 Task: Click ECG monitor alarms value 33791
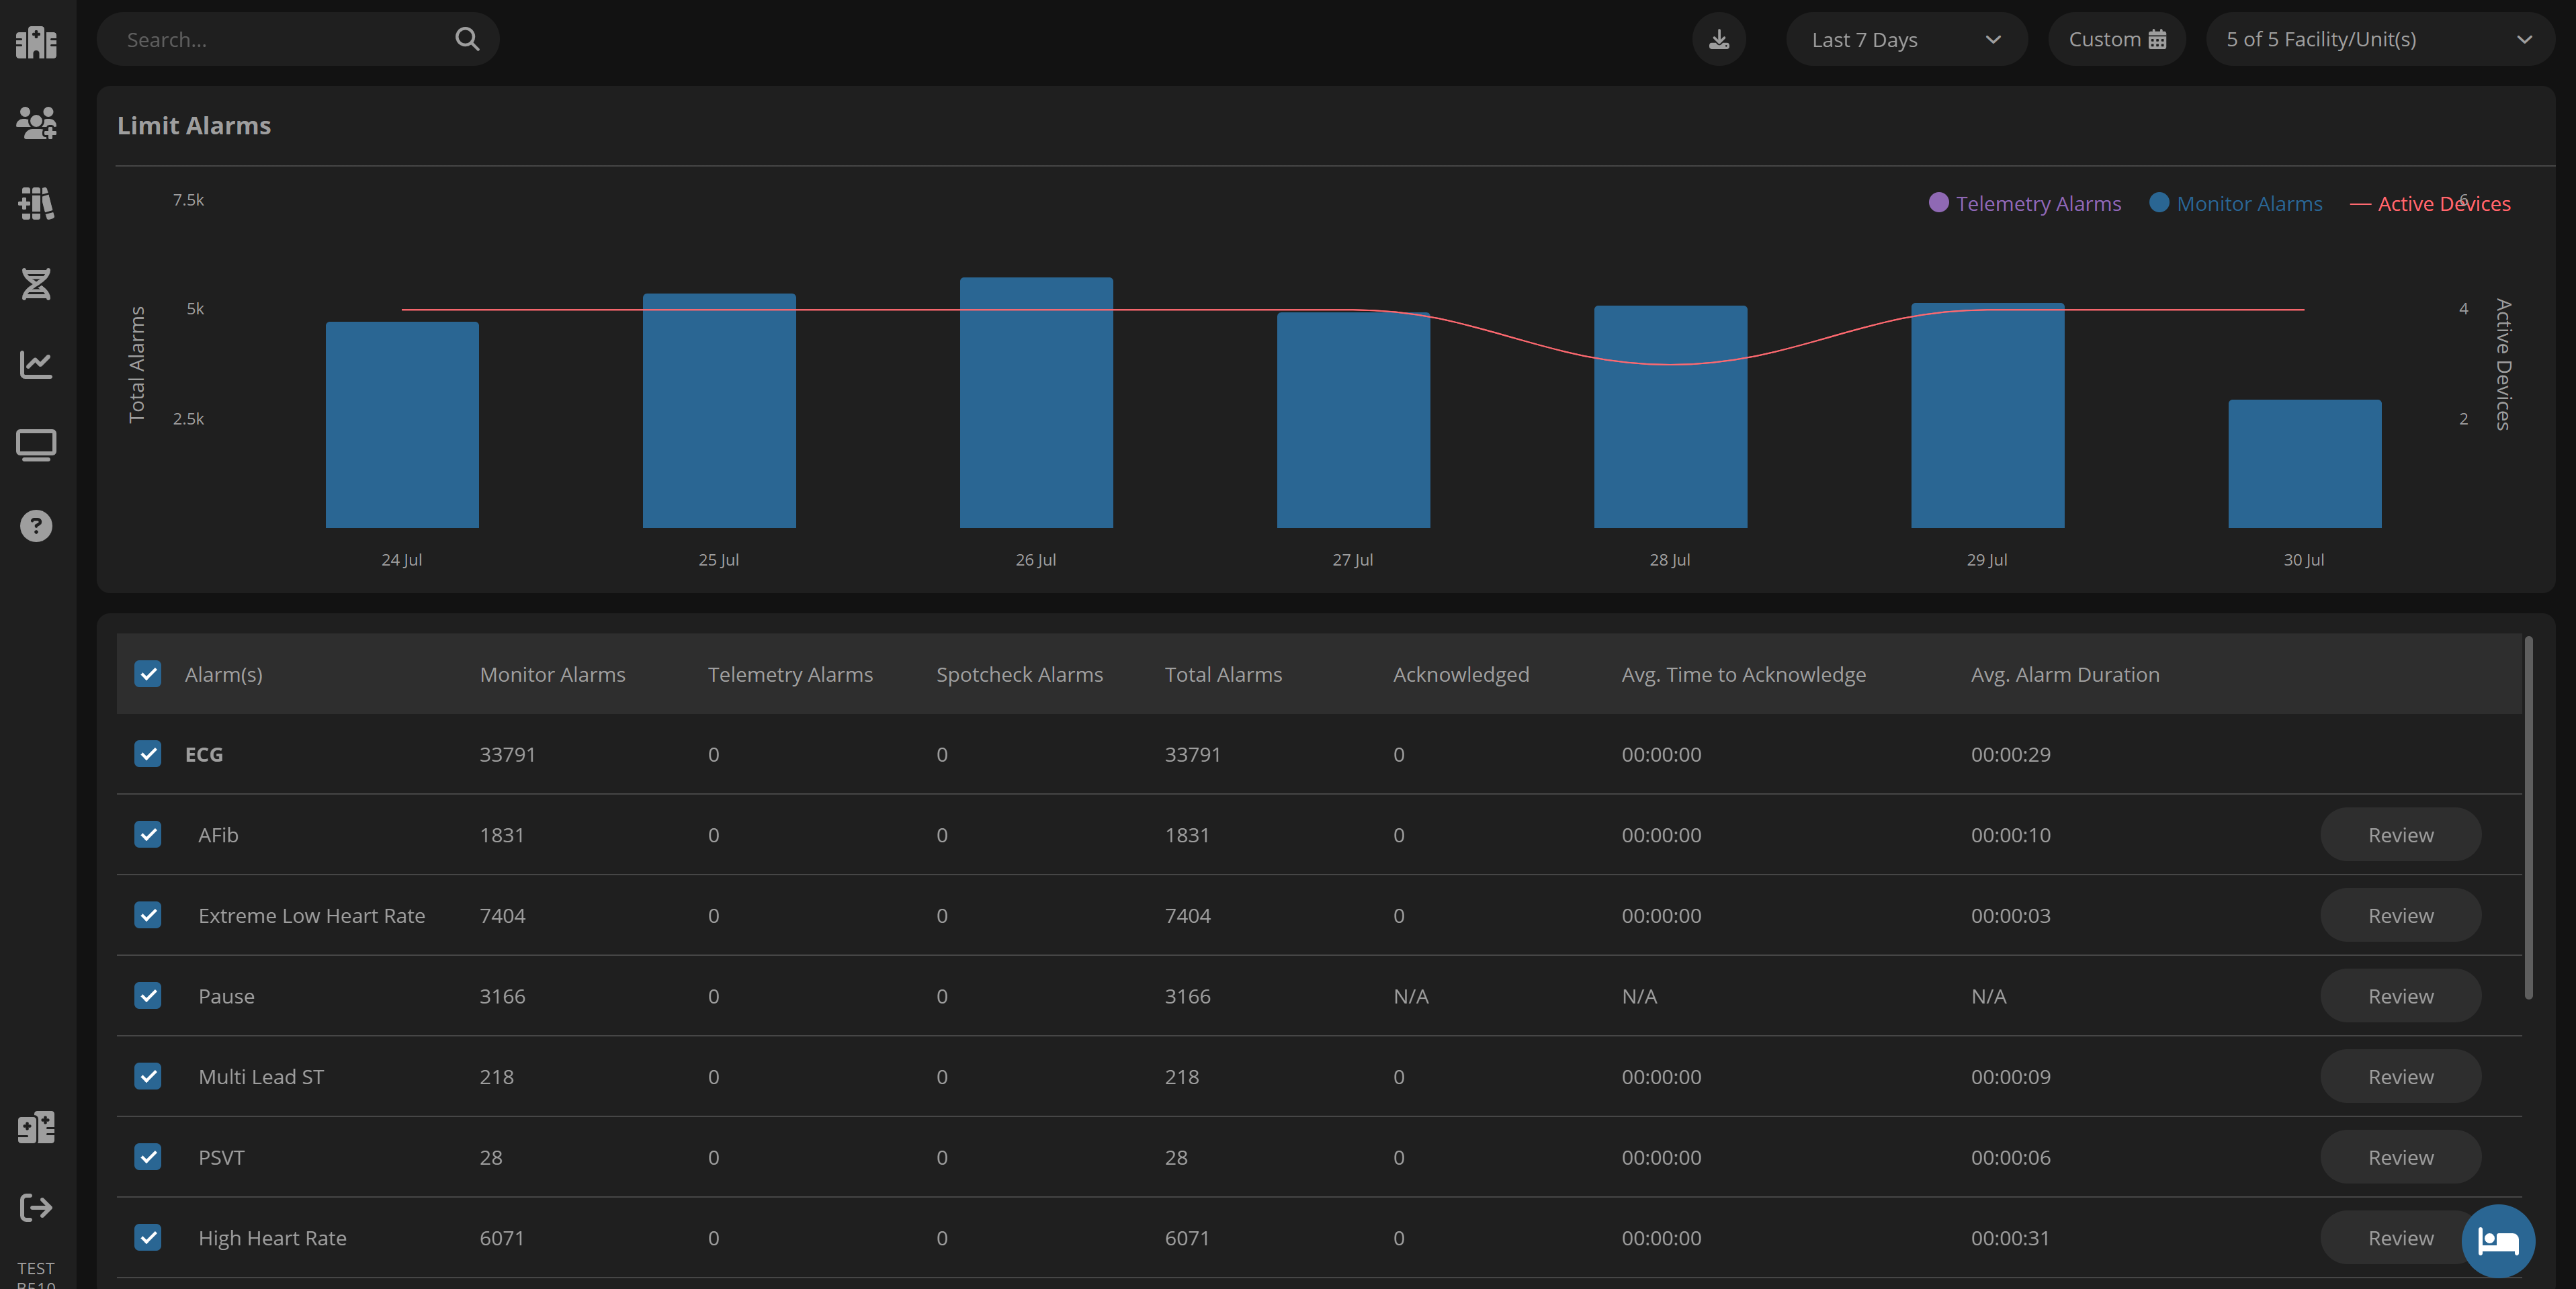507,754
